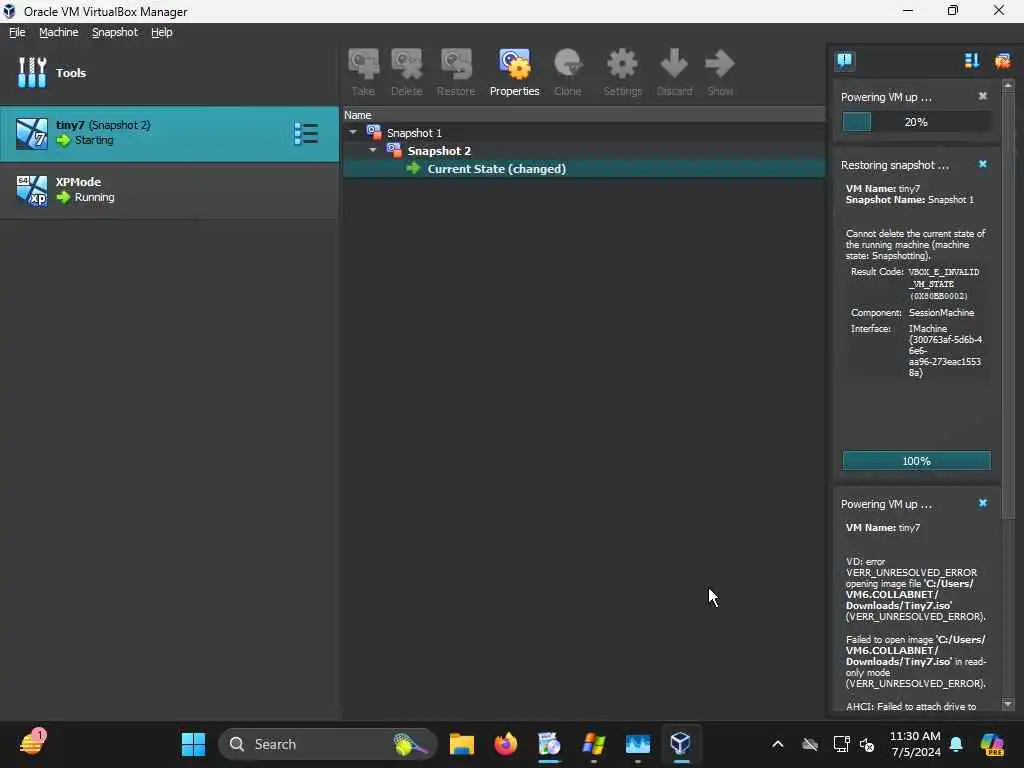Toggle the notification center icon
The image size is (1024, 768).
point(844,61)
